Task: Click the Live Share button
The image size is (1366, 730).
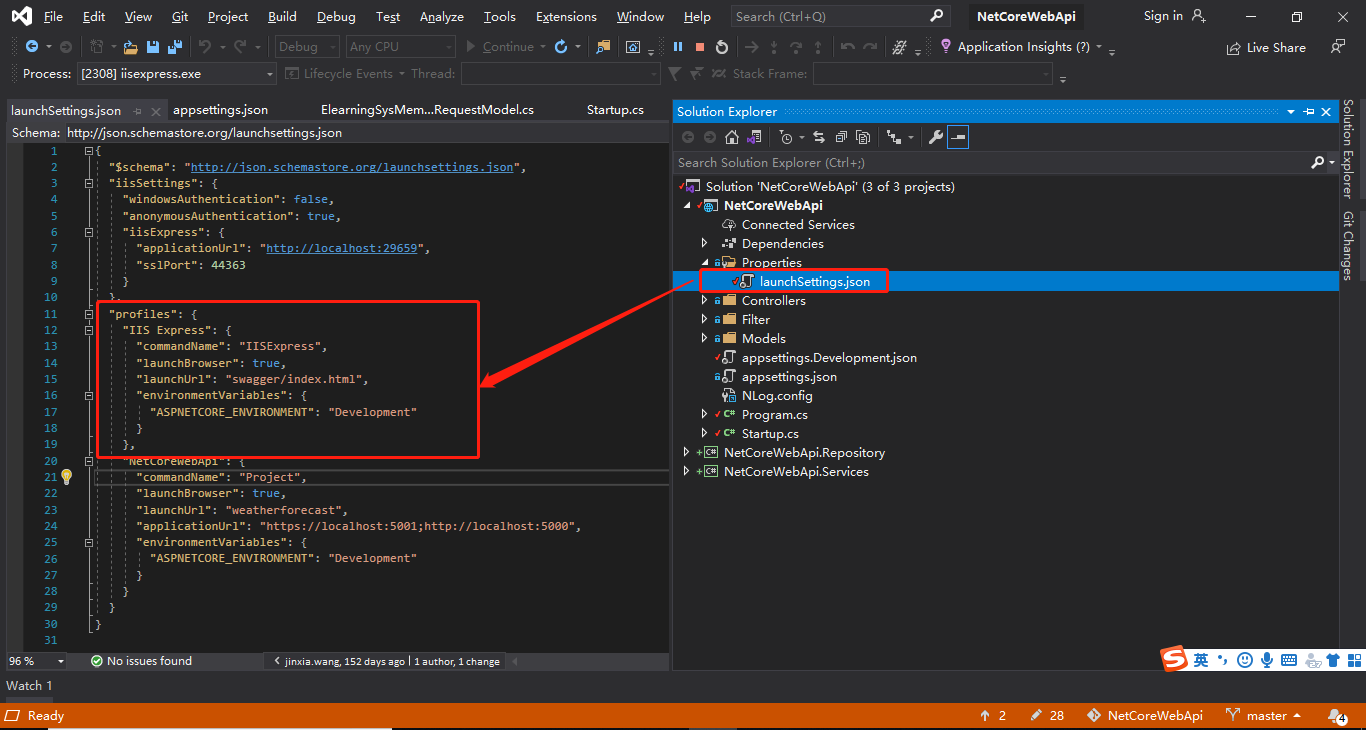Action: pos(1266,47)
